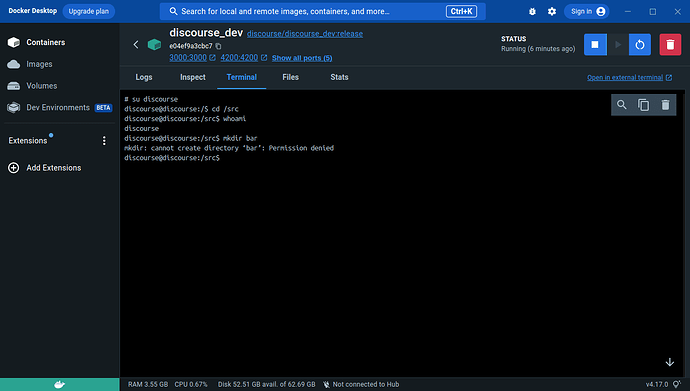This screenshot has height=391, width=690.
Task: Click the Extensions heading
Action: tap(28, 141)
